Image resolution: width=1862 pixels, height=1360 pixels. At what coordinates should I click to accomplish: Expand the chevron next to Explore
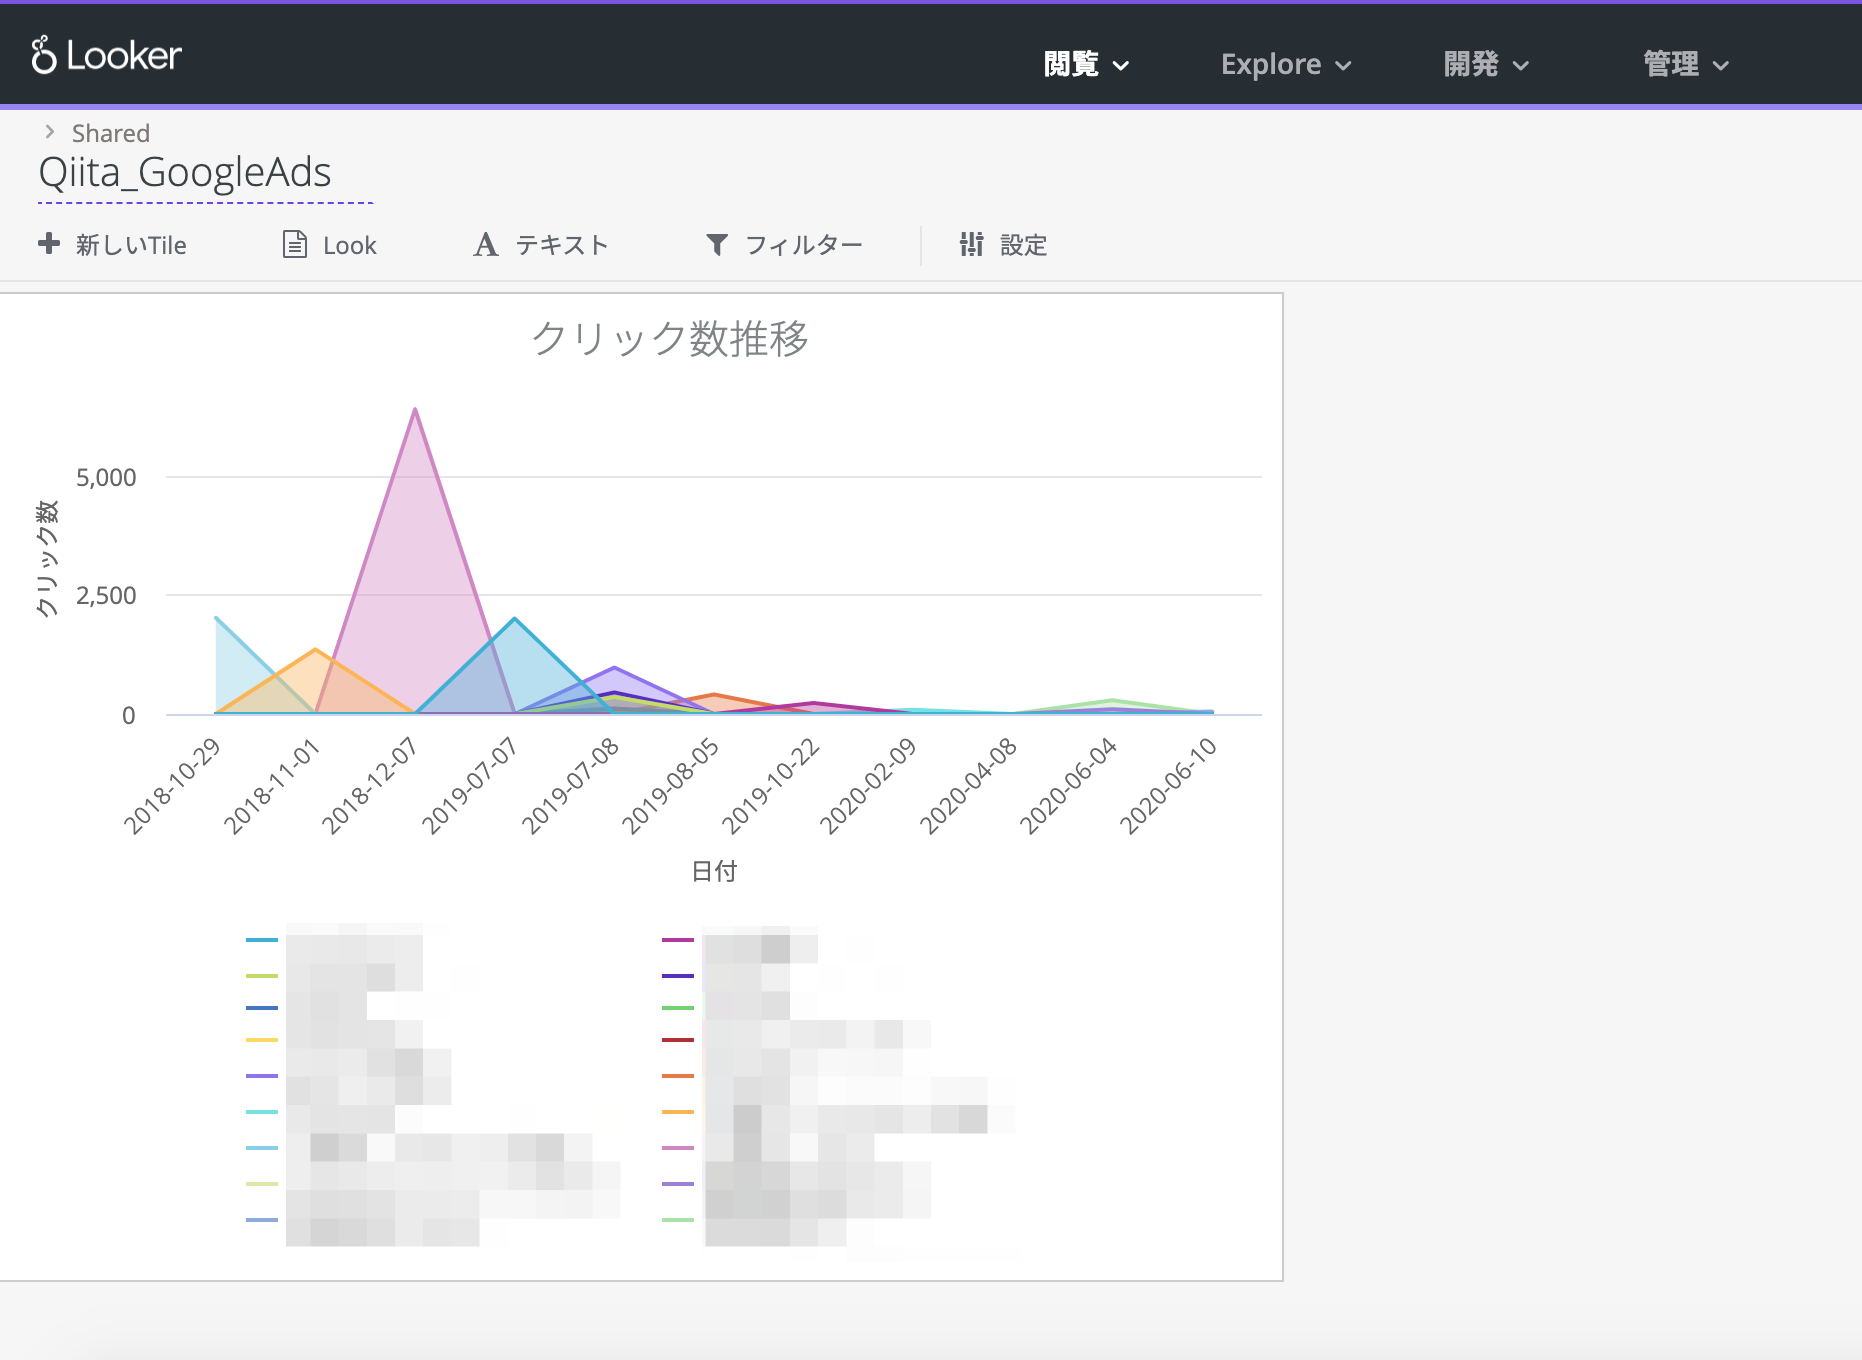[x=1343, y=66]
